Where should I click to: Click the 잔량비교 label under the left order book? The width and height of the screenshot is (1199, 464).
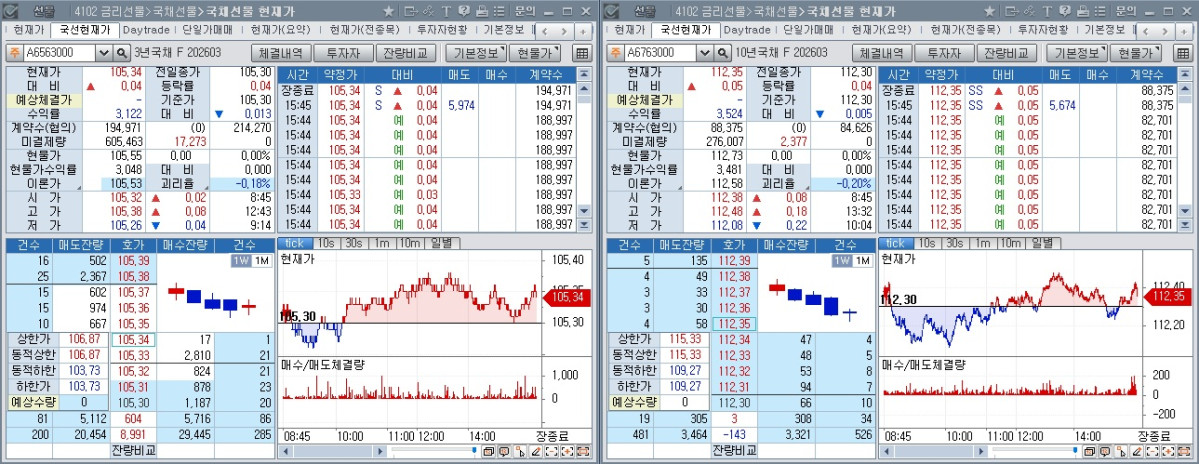coord(133,451)
